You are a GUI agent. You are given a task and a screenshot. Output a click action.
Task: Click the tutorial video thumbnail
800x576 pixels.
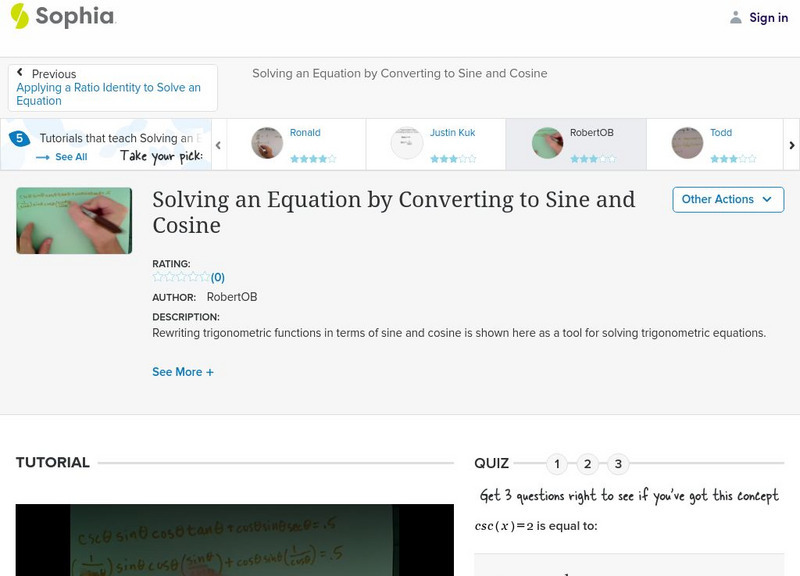[73, 221]
